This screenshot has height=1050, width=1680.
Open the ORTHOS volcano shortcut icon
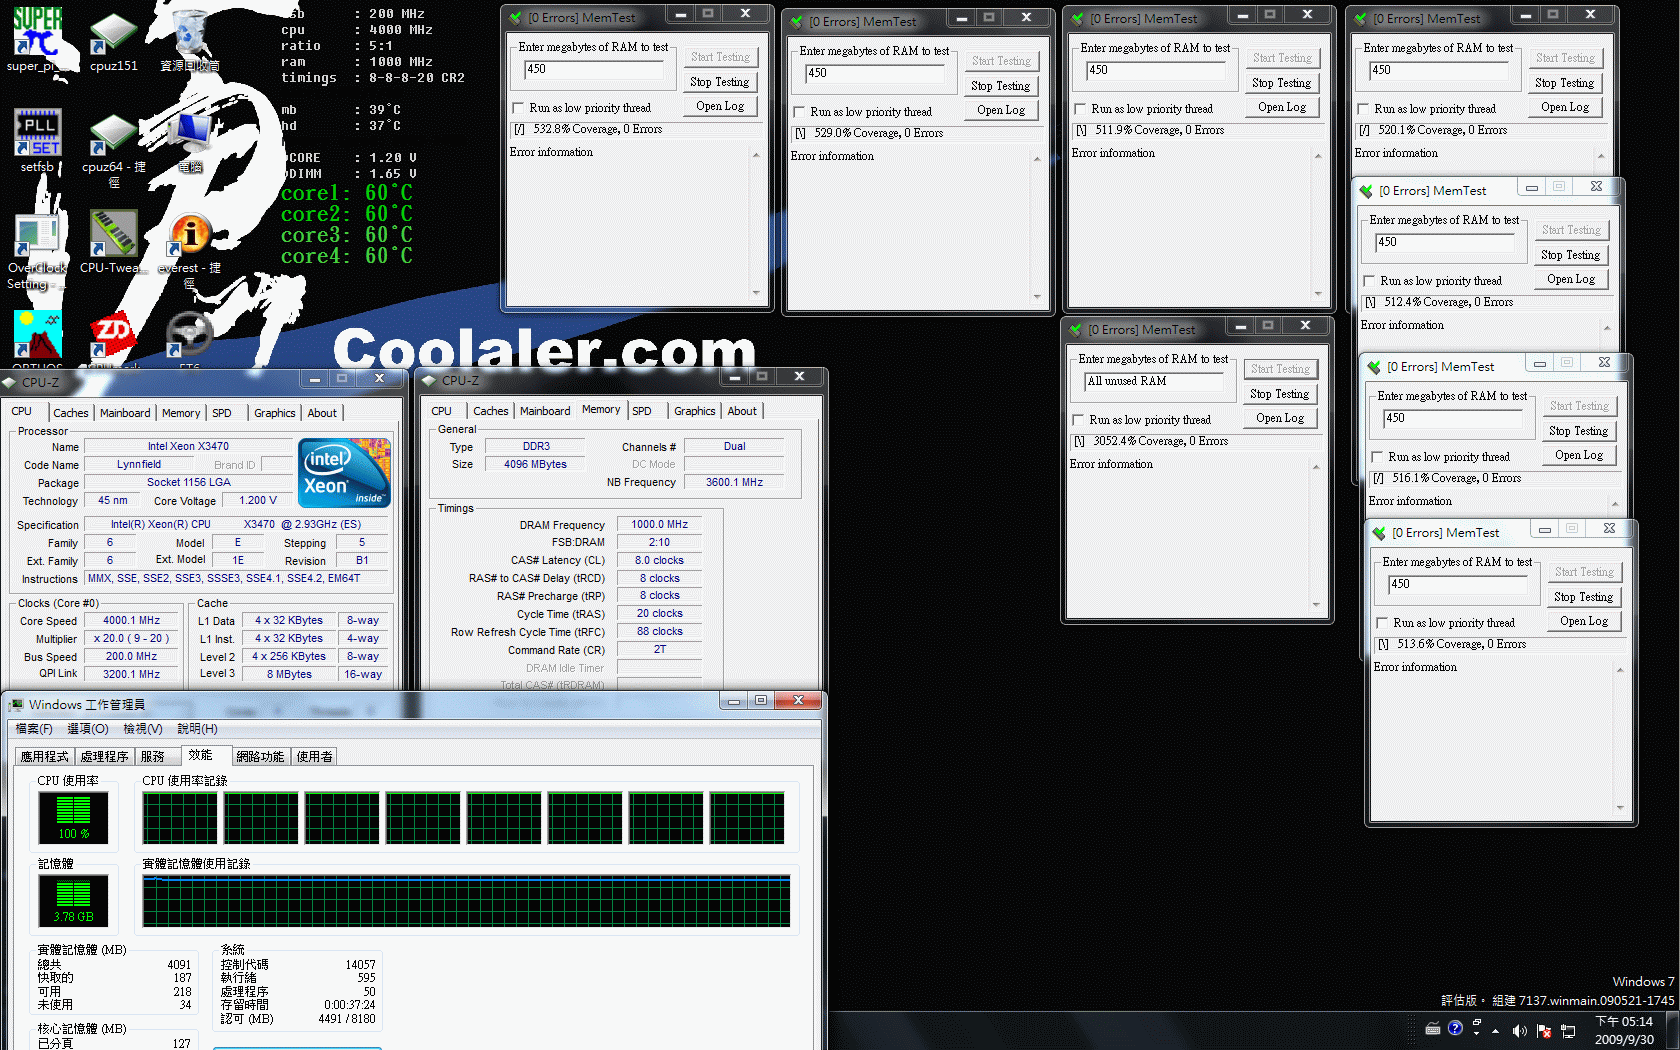37,334
